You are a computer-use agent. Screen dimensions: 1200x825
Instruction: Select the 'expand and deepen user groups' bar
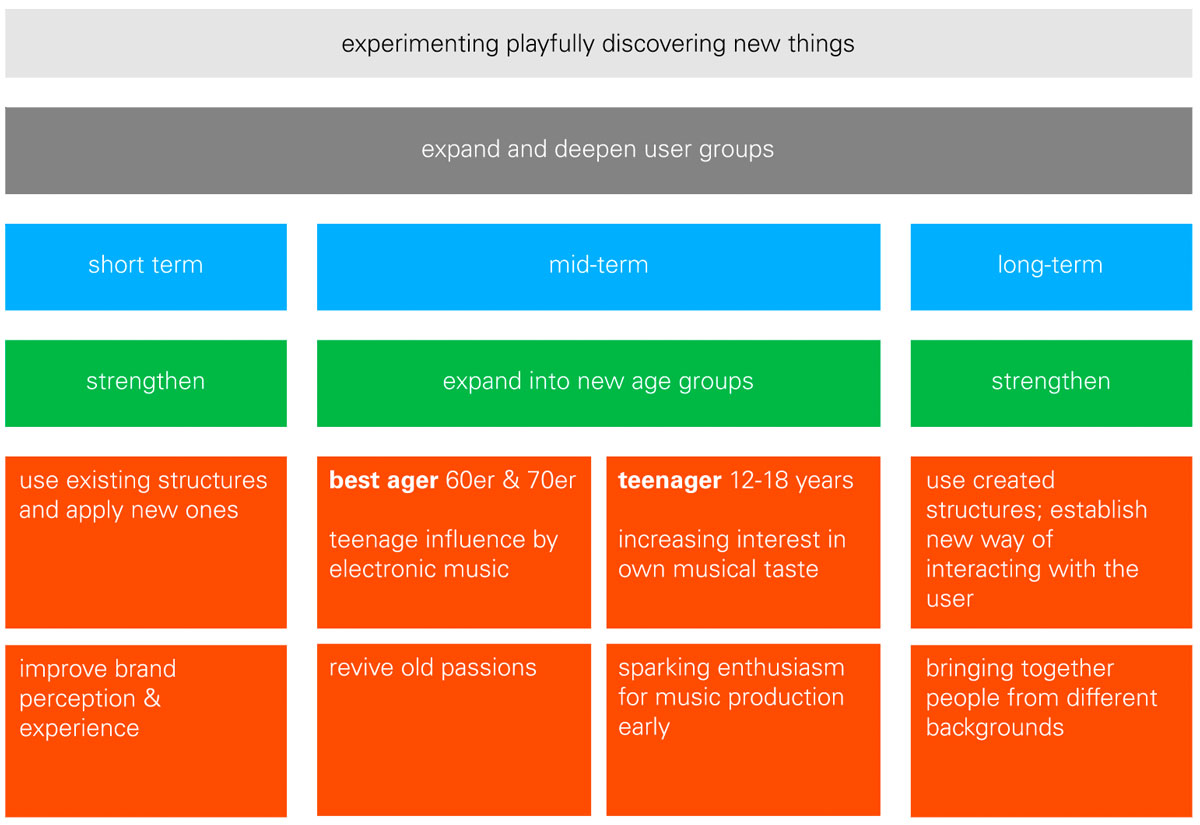tap(598, 150)
